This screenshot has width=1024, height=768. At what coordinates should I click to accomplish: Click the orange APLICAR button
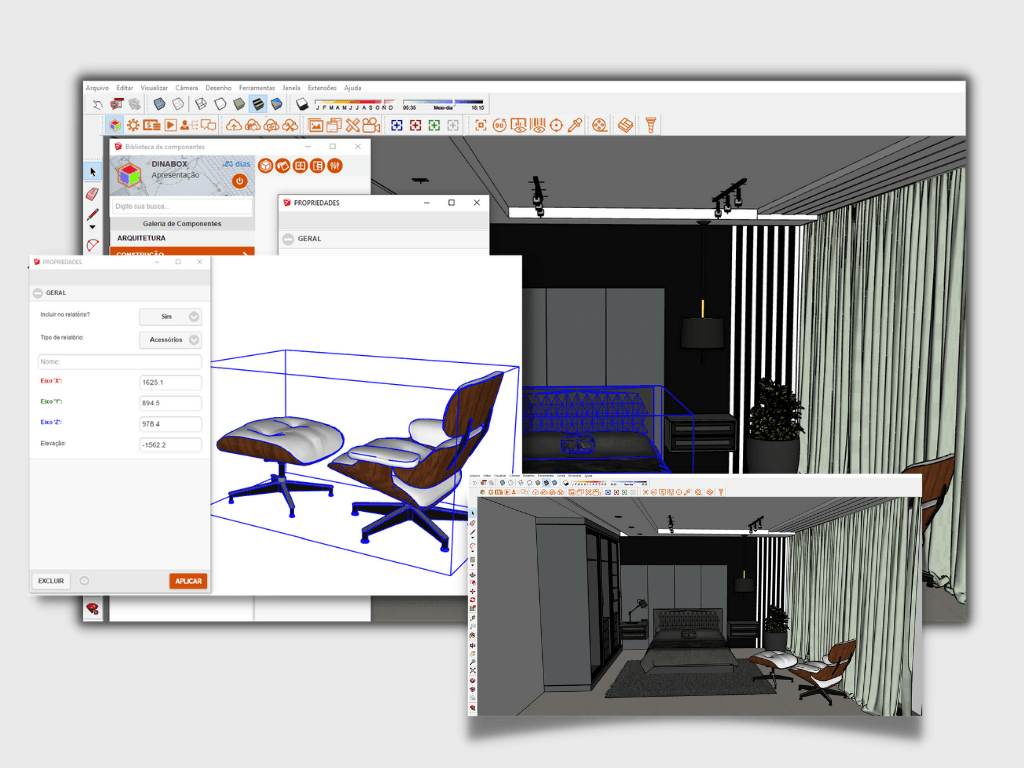pyautogui.click(x=188, y=581)
